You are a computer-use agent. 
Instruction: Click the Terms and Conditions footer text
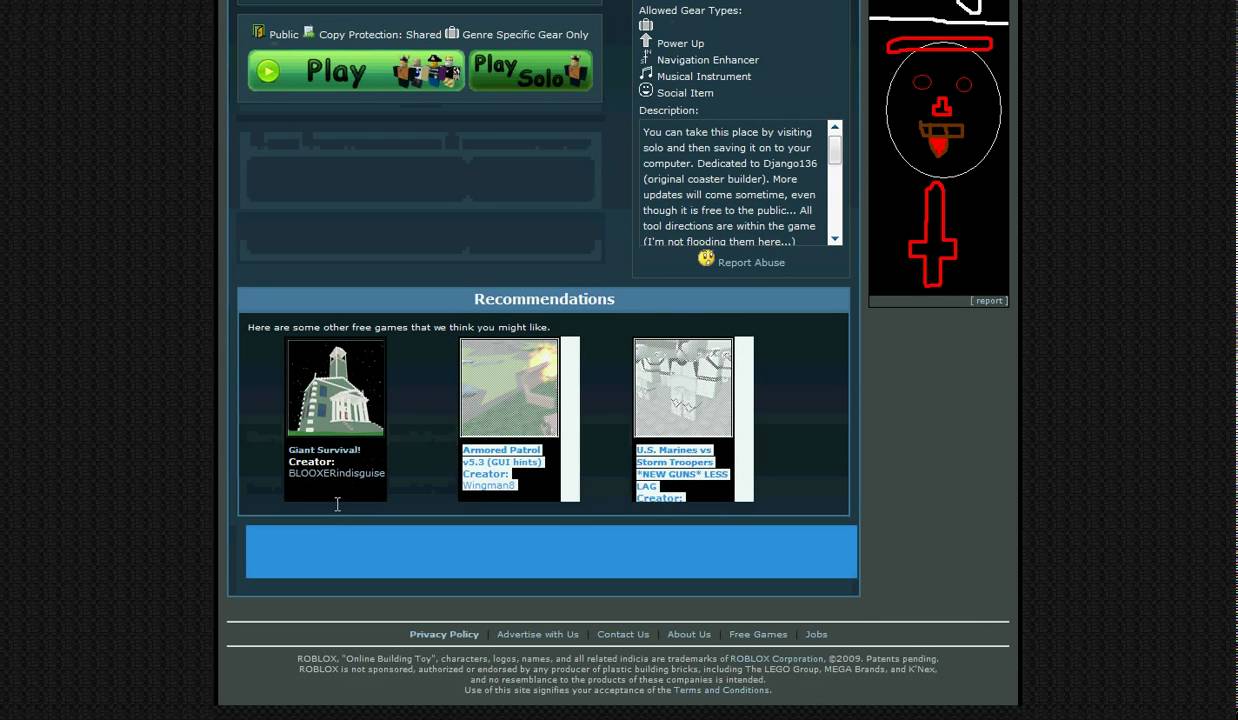(721, 690)
